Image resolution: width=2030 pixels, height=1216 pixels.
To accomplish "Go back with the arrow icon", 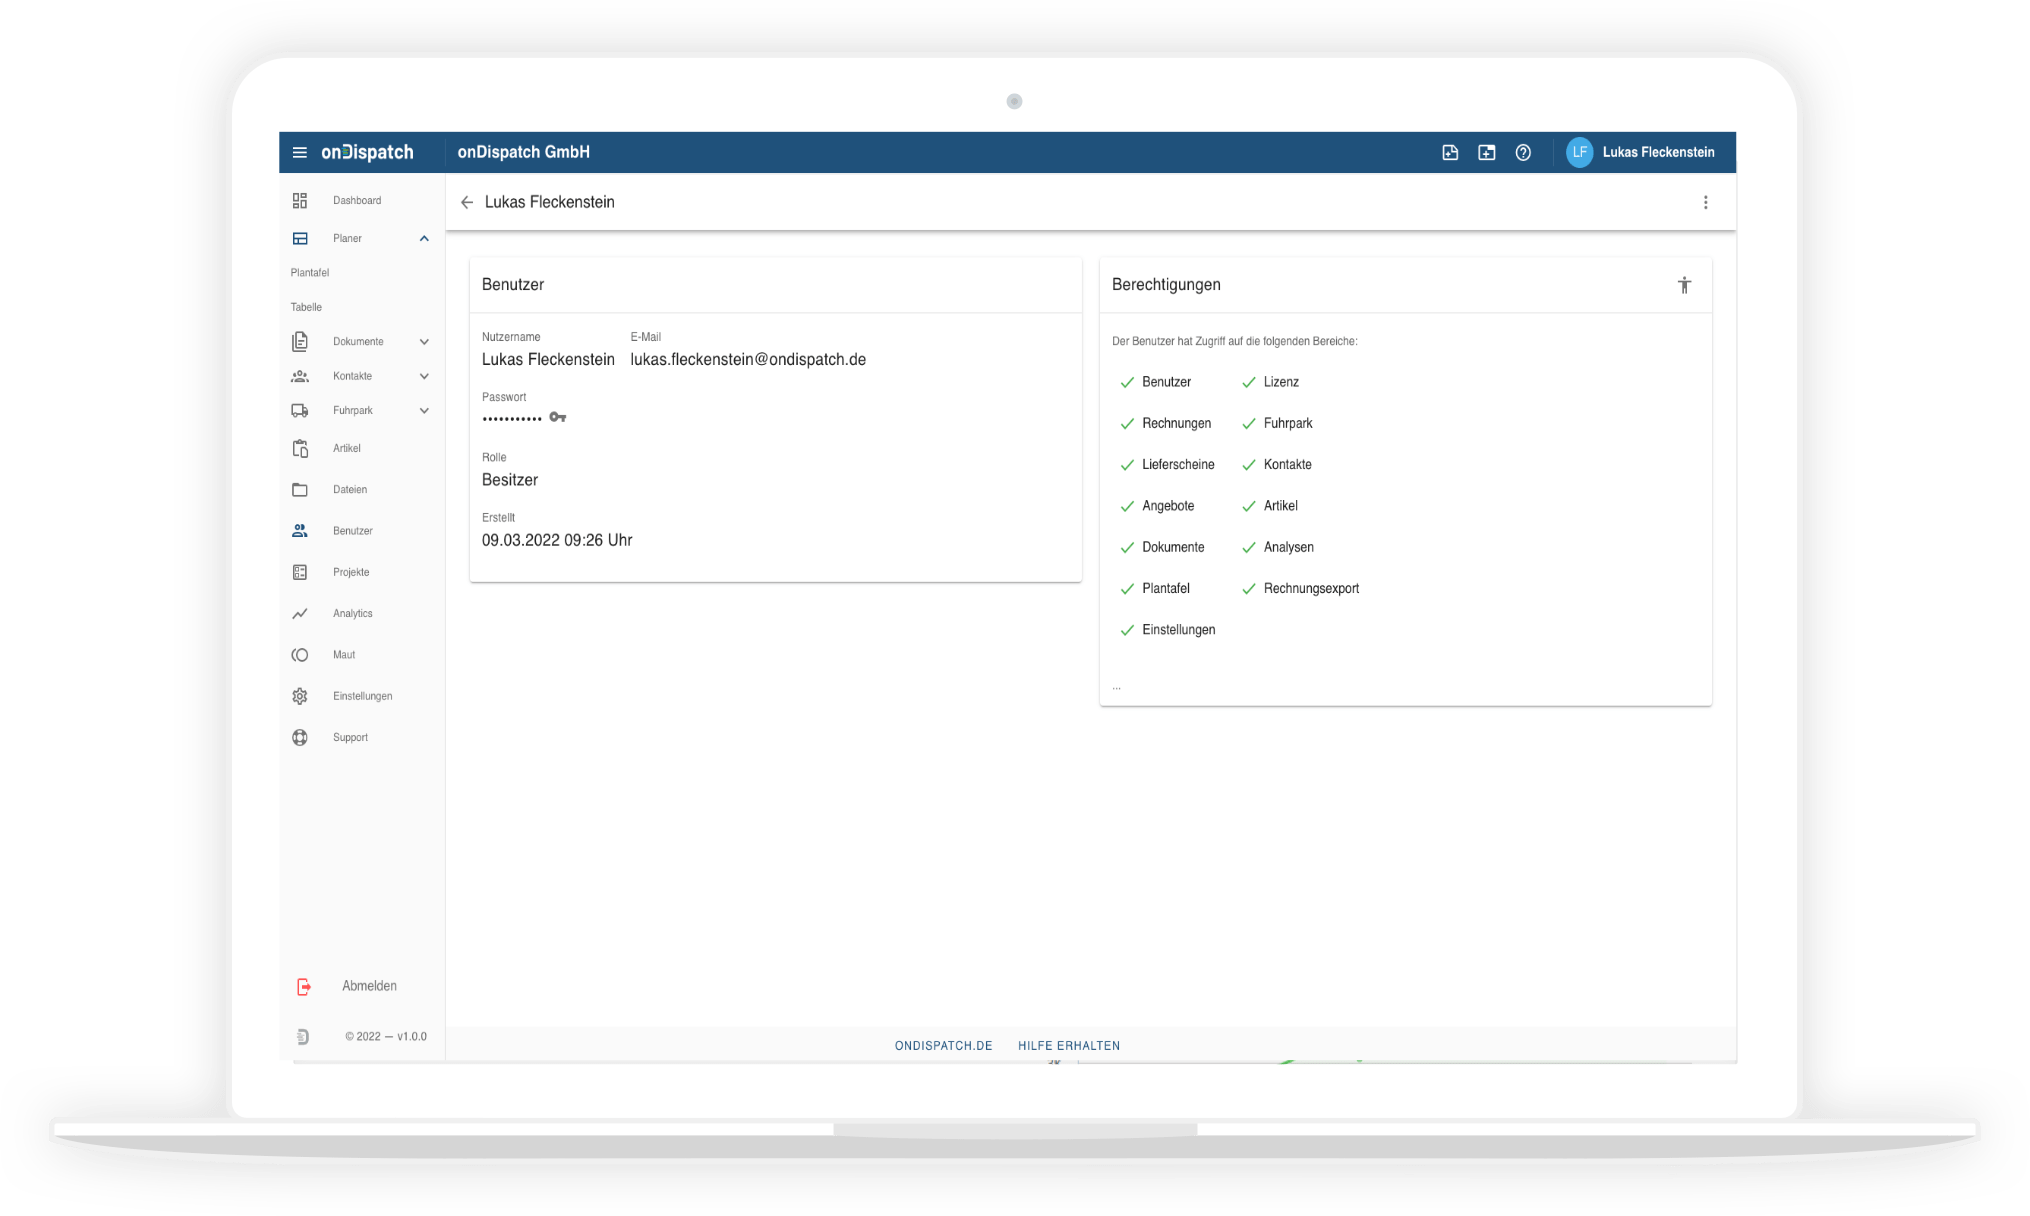I will click(467, 202).
